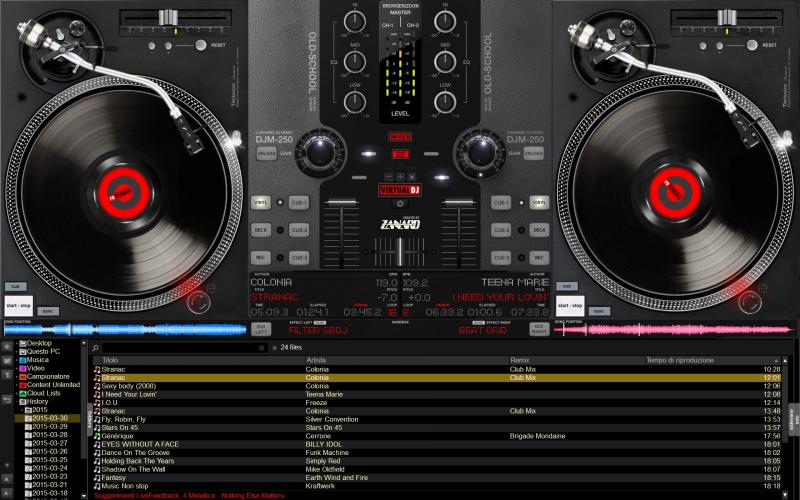800x500 pixels.
Task: Unload the track from the right deck
Action: (x=534, y=153)
